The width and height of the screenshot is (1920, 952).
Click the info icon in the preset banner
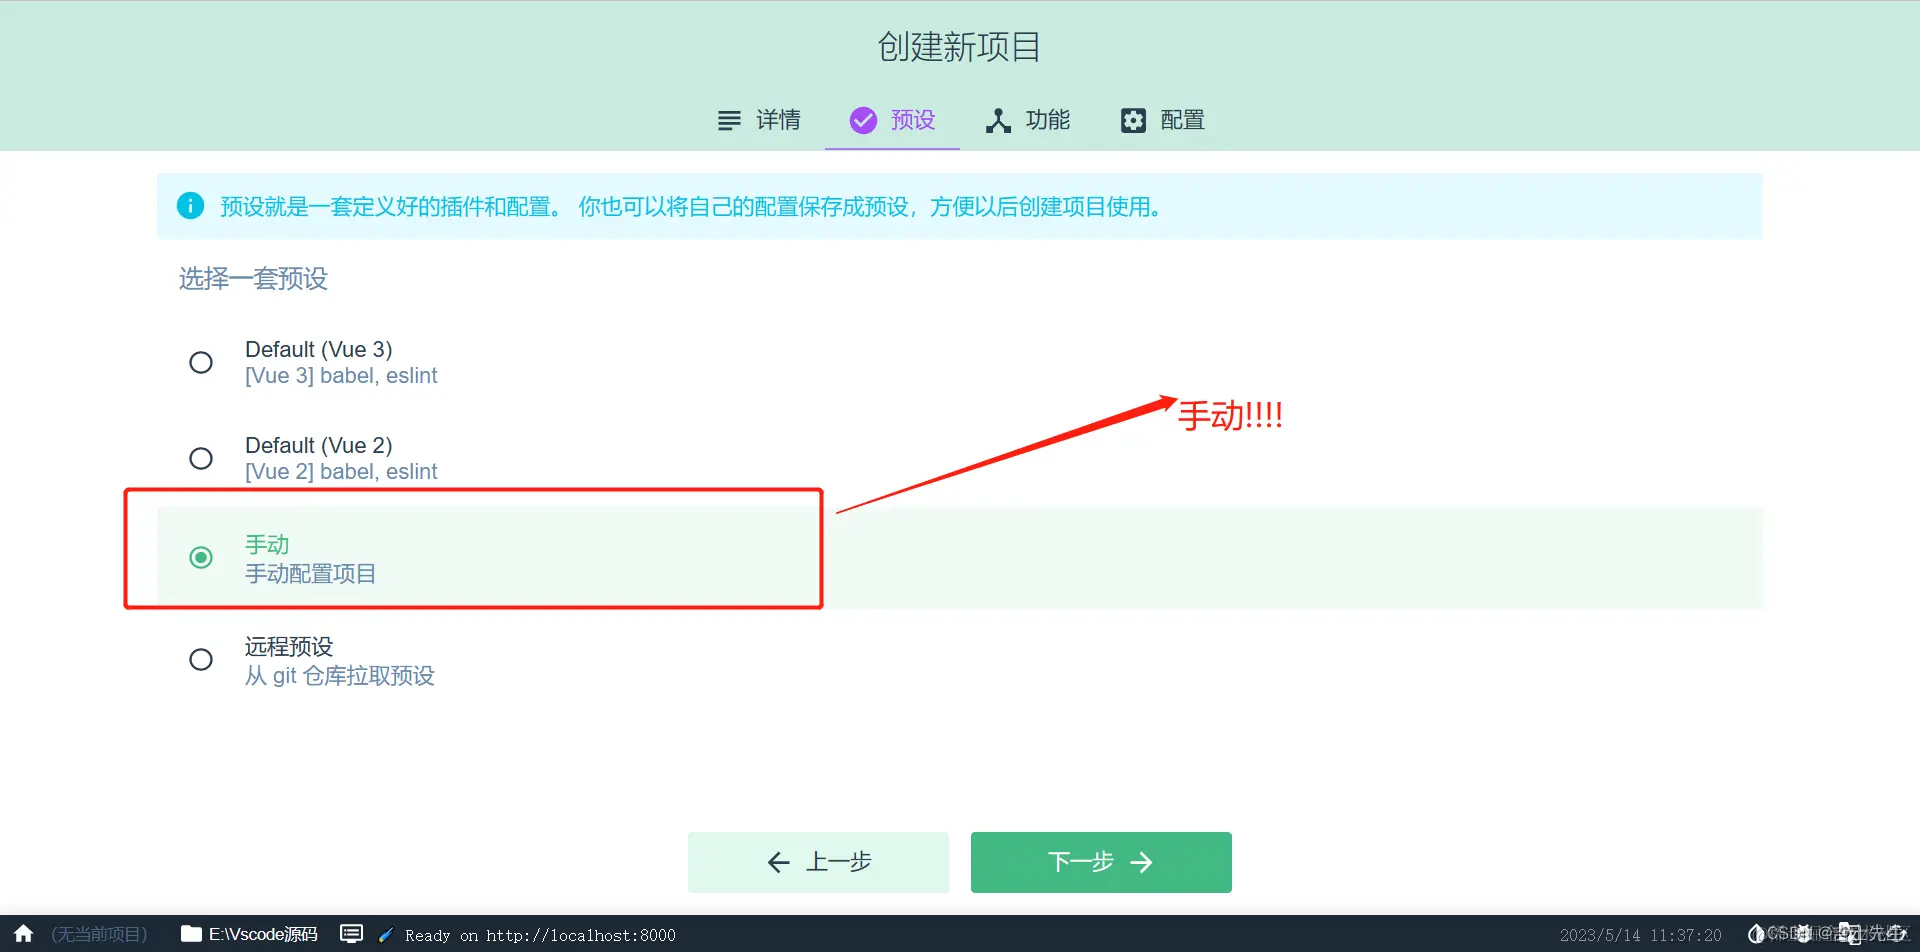click(x=191, y=206)
